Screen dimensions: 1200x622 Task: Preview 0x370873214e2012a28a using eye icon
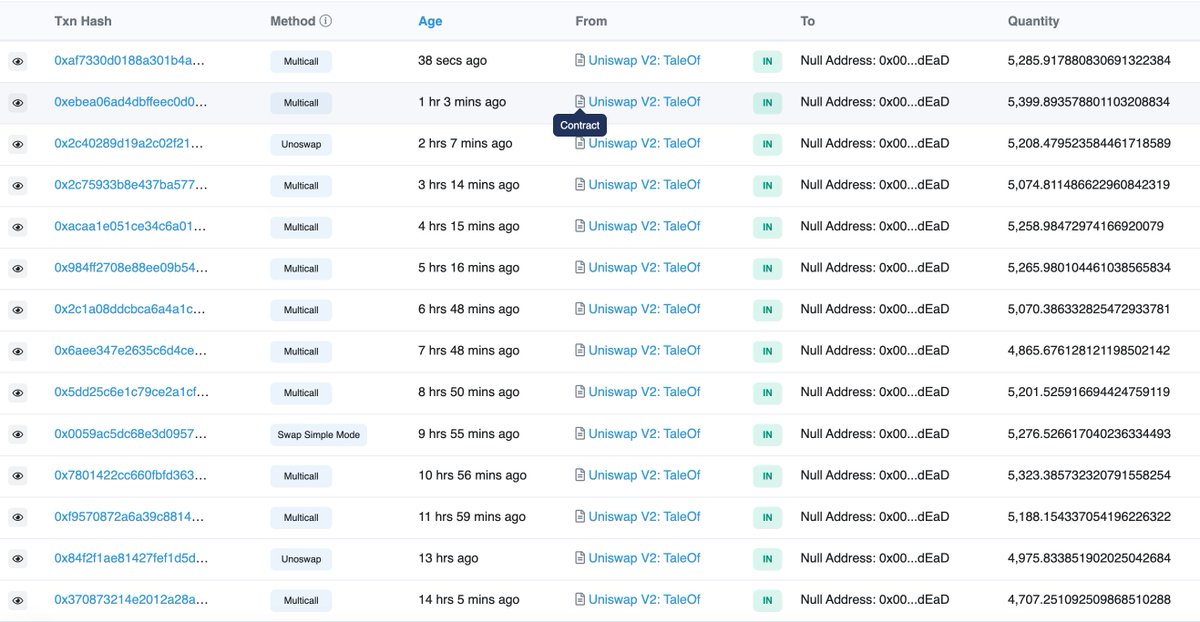(x=18, y=601)
